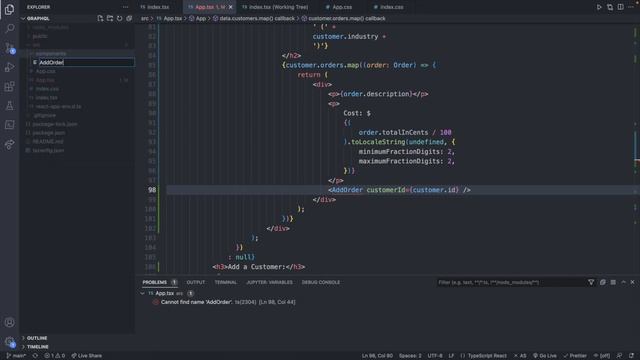The height and width of the screenshot is (360, 640).
Task: Click Ln 98, Col 80 cursor position
Action: click(x=377, y=356)
